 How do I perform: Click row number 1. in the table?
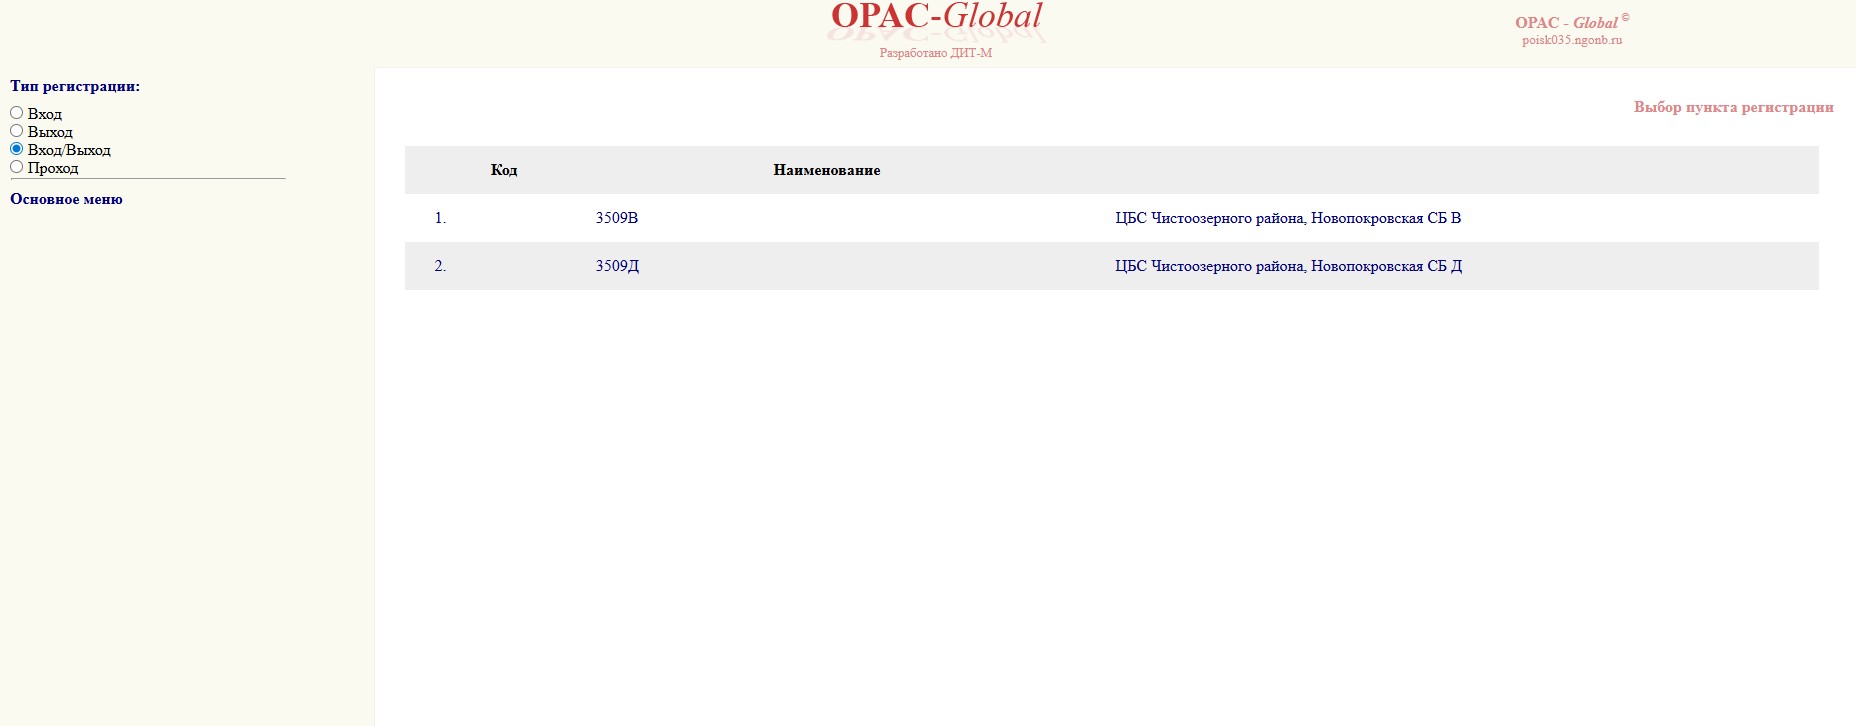(440, 218)
